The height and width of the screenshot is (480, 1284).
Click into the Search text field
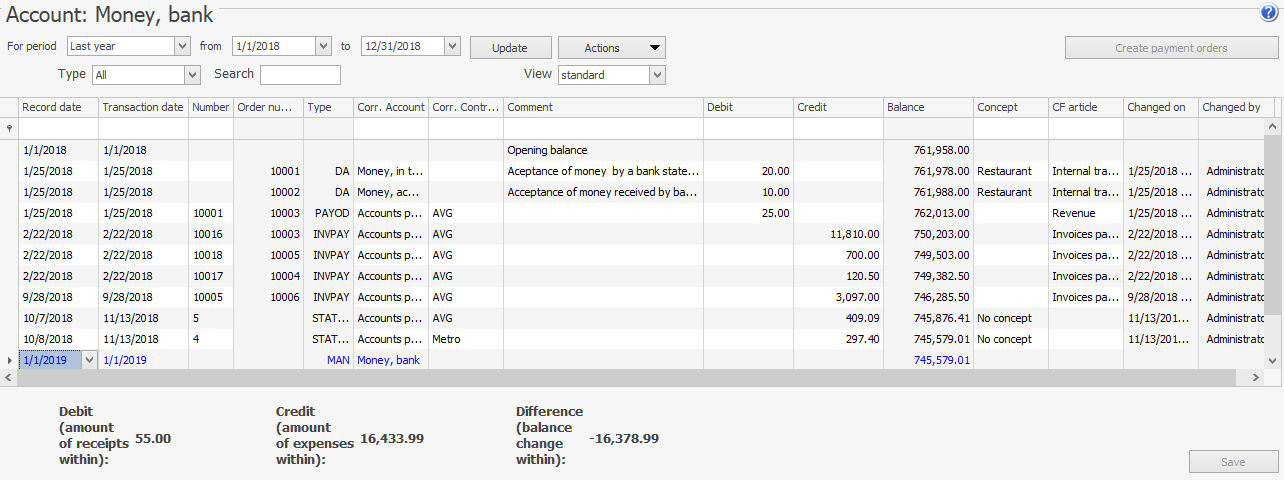[300, 75]
